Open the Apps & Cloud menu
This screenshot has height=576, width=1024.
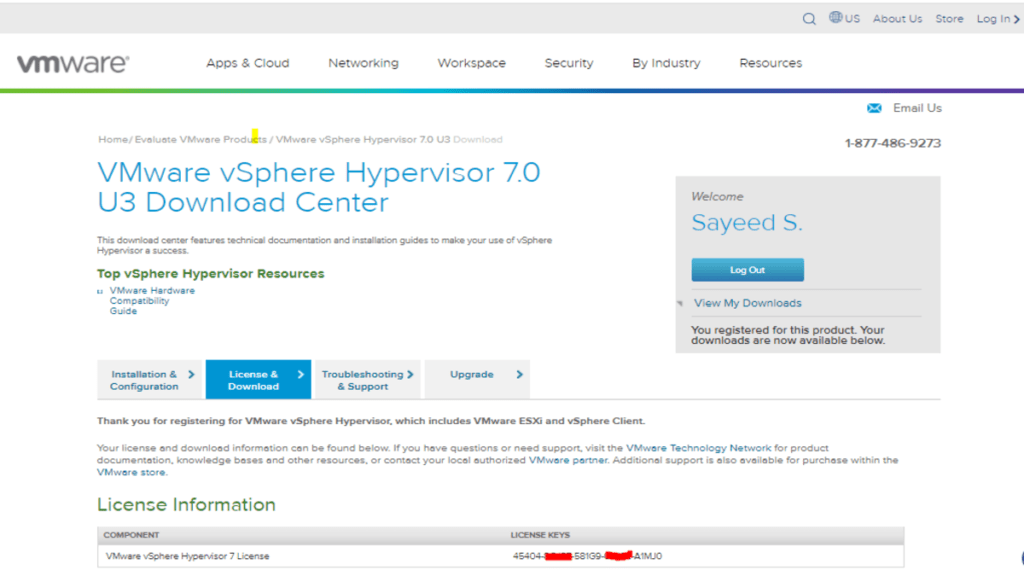point(247,62)
